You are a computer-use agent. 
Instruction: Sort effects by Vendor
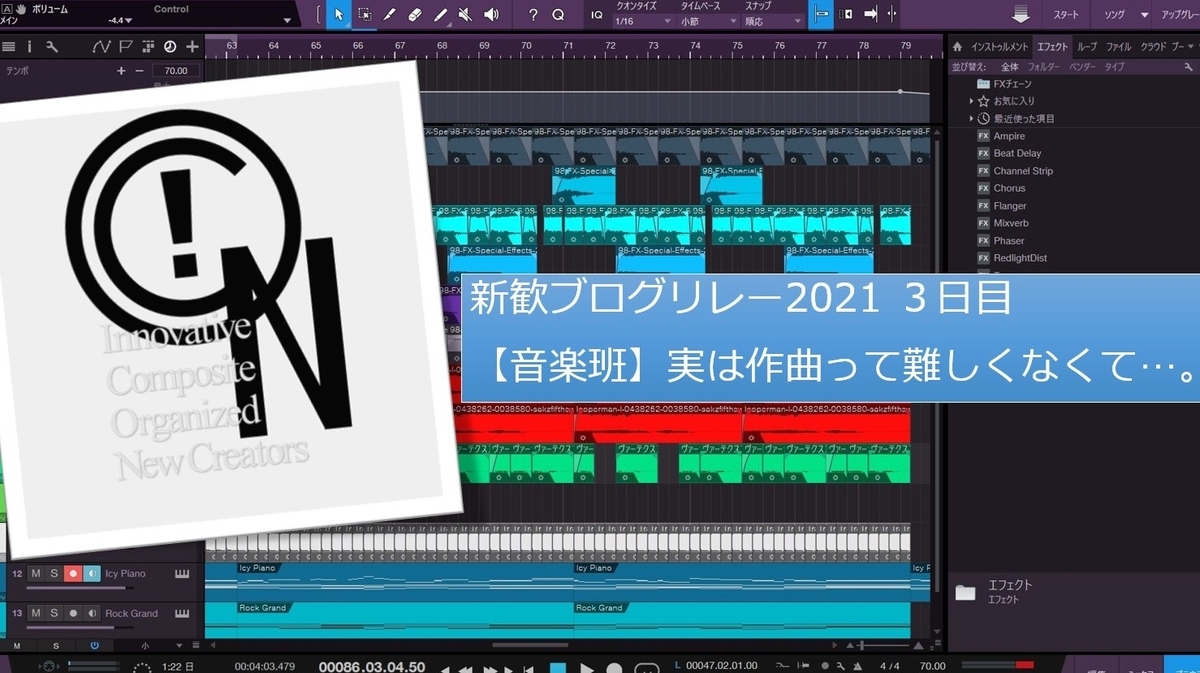click(1081, 67)
